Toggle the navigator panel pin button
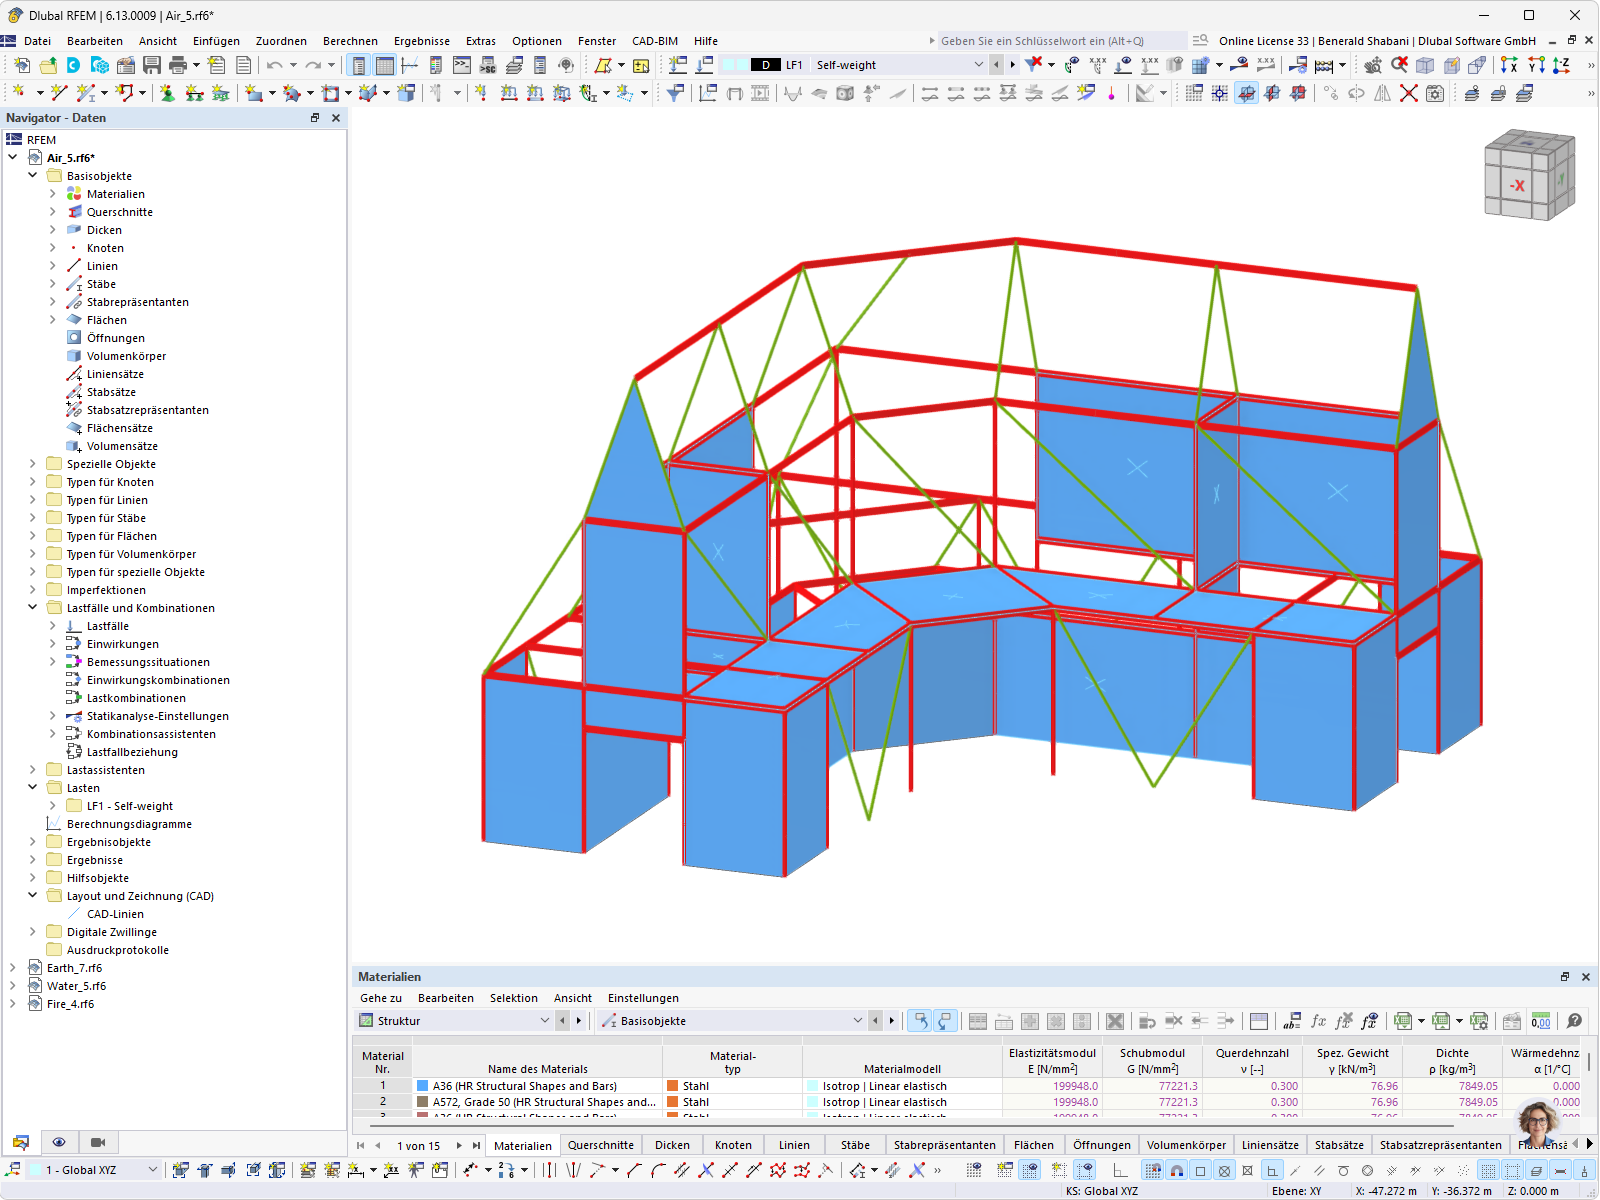 [x=314, y=117]
